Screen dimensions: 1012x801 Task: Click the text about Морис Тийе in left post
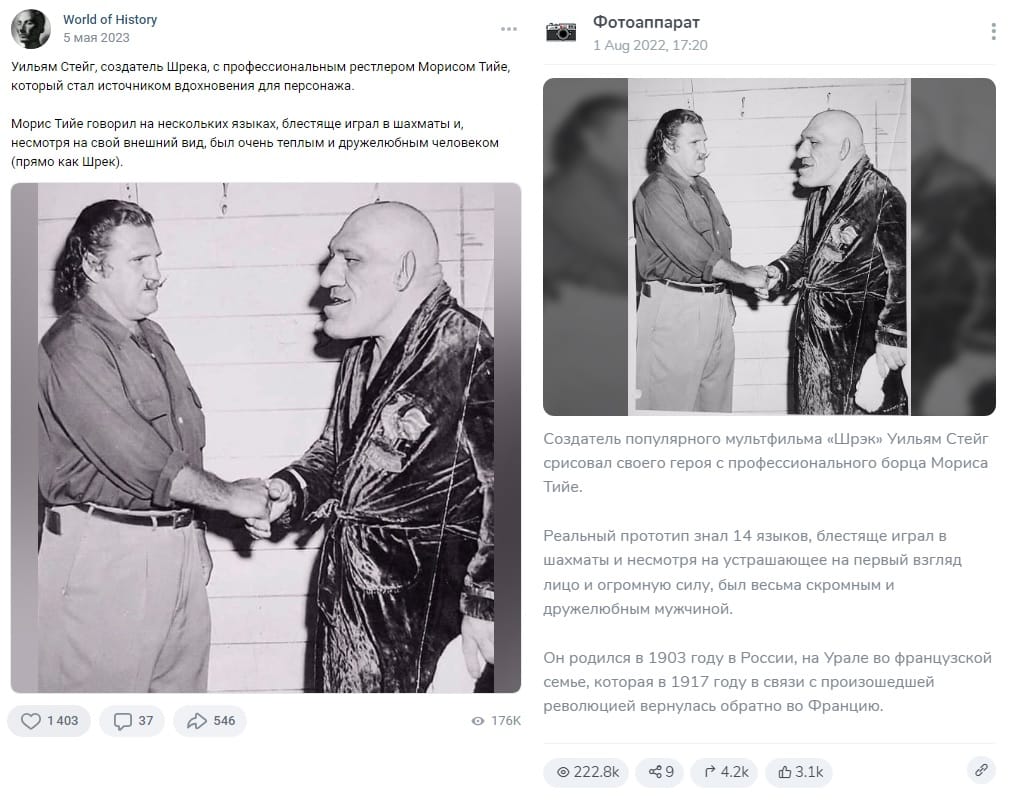click(255, 142)
